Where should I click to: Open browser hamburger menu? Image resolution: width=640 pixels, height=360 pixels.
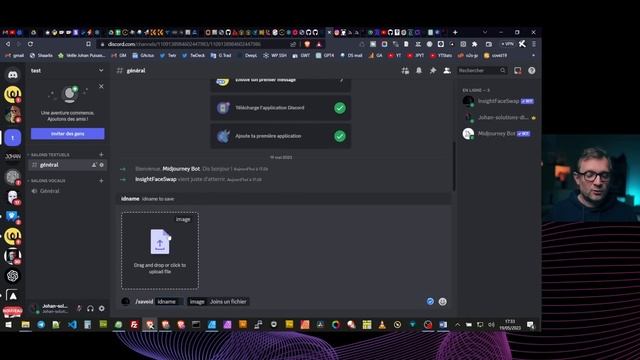[533, 44]
